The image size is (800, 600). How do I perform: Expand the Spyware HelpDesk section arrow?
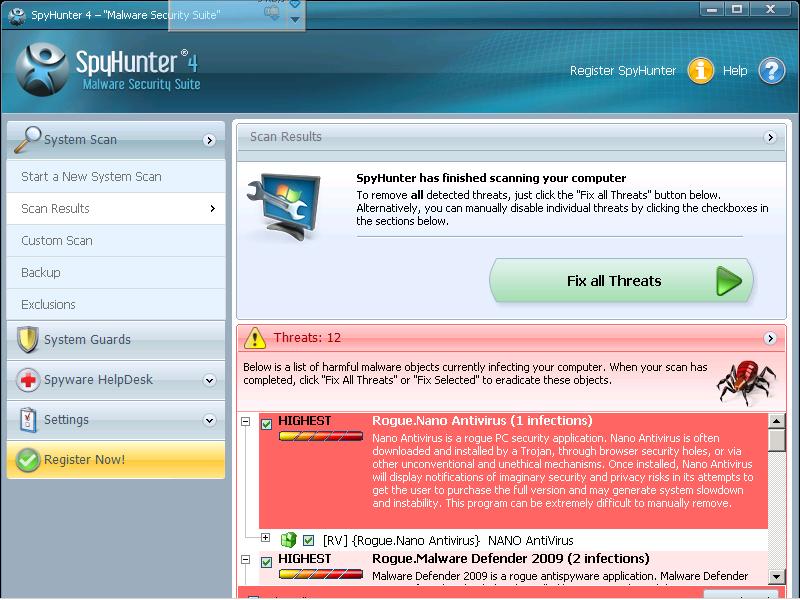point(210,380)
